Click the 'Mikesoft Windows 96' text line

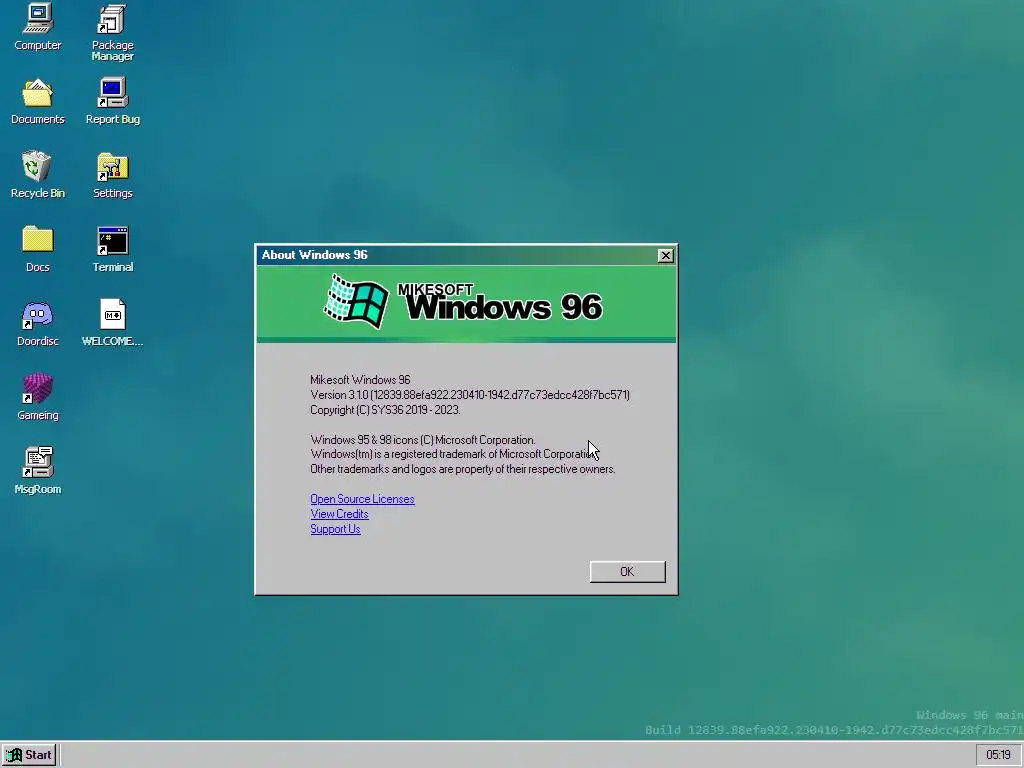click(360, 380)
